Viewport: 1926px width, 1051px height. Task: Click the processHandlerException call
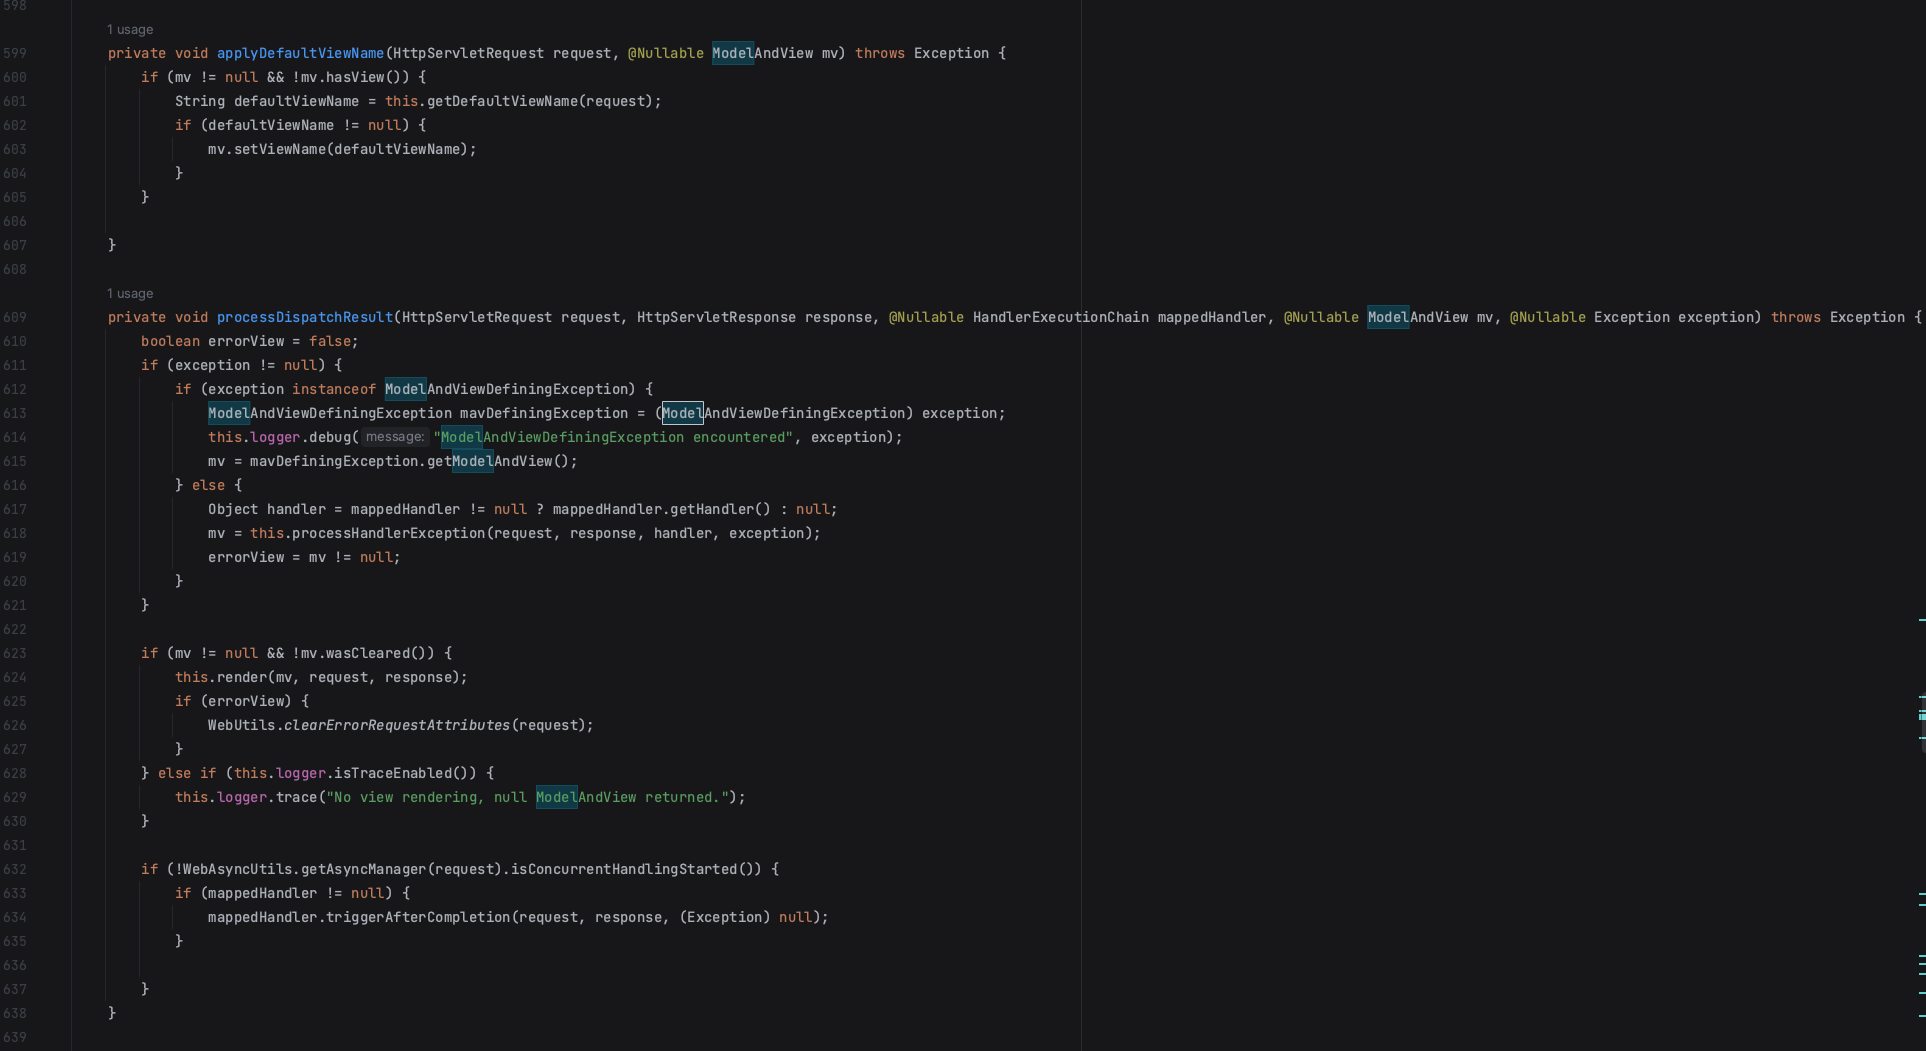point(388,533)
